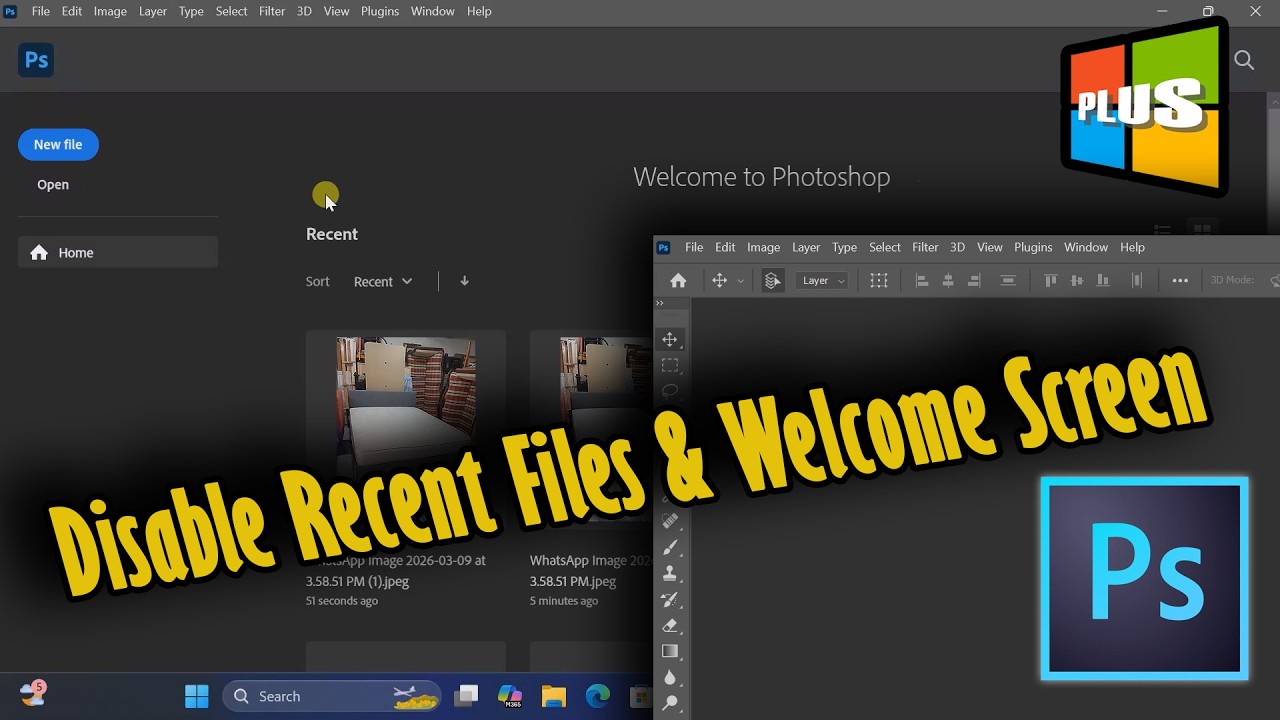Open Select menu in the workspace window

(885, 247)
